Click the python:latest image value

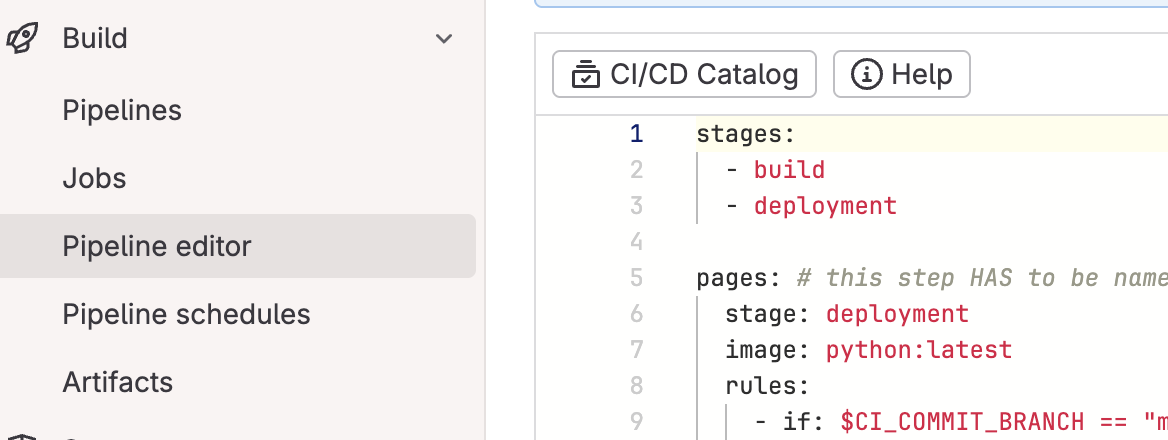click(x=918, y=349)
